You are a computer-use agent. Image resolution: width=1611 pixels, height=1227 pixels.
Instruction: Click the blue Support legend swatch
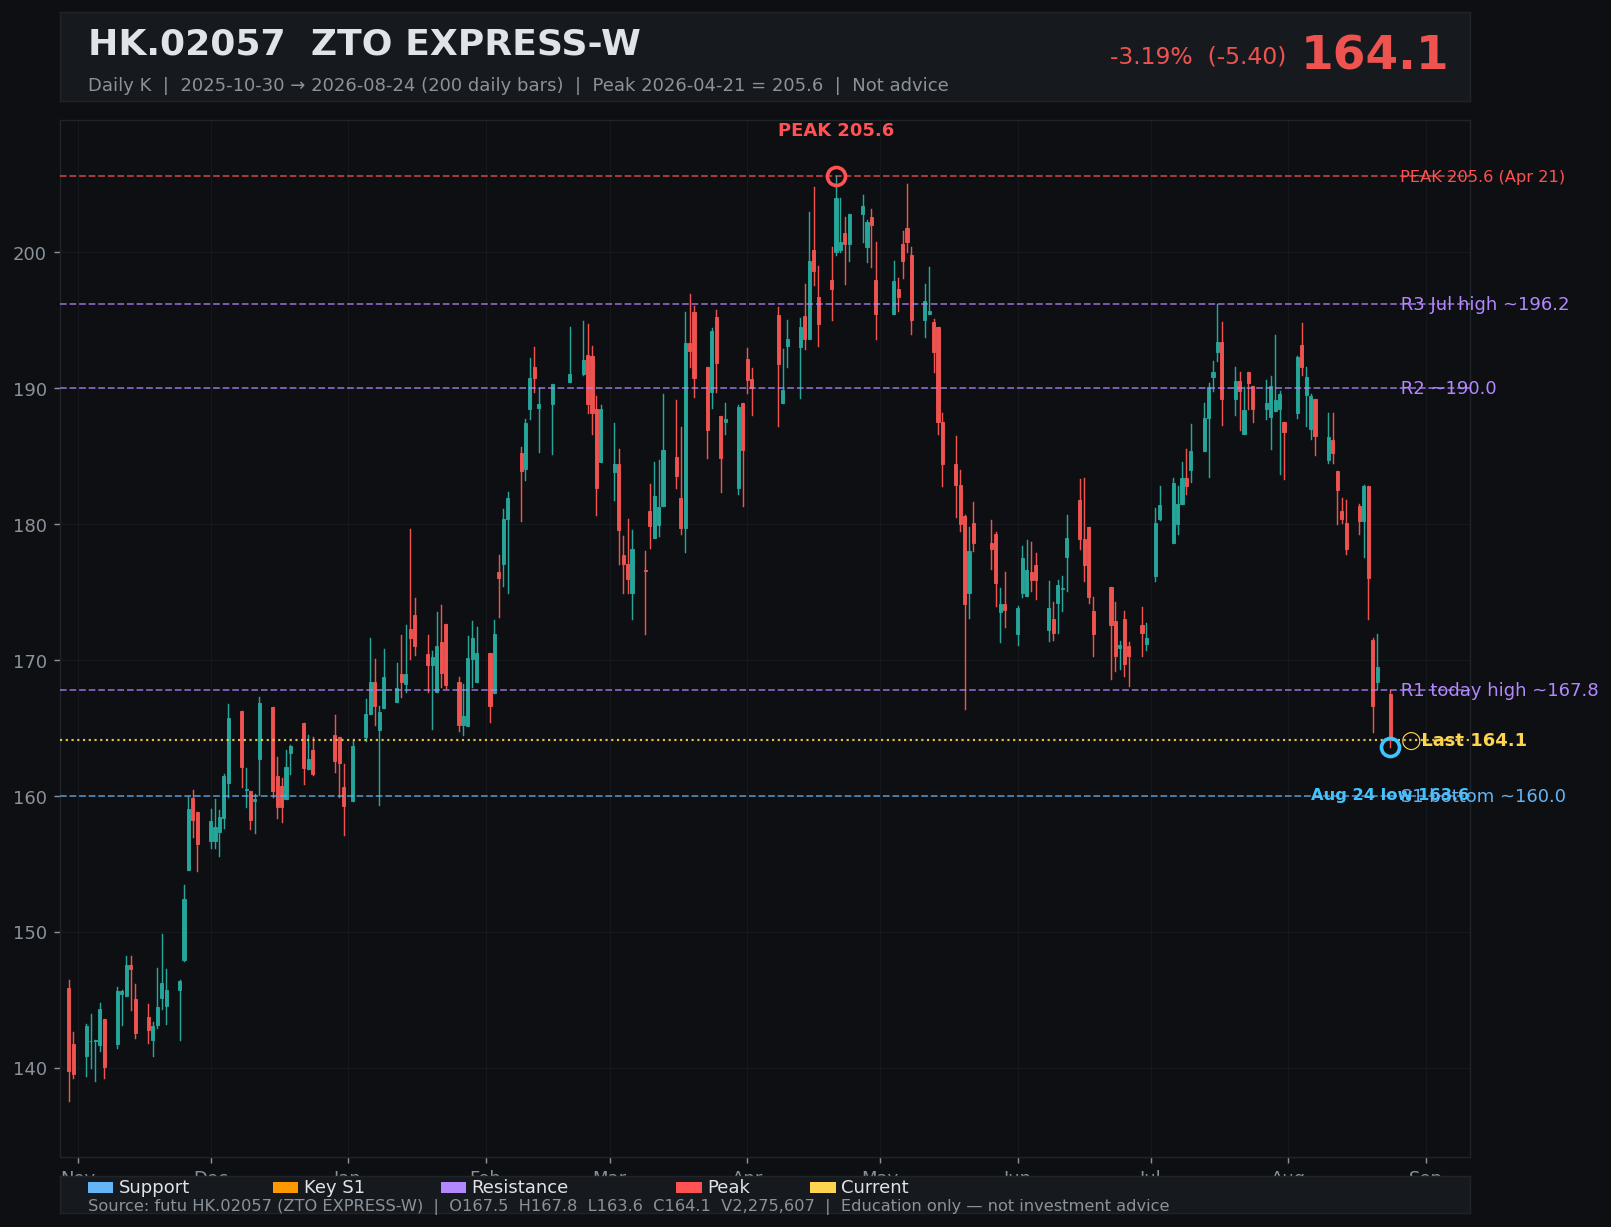[x=100, y=1187]
